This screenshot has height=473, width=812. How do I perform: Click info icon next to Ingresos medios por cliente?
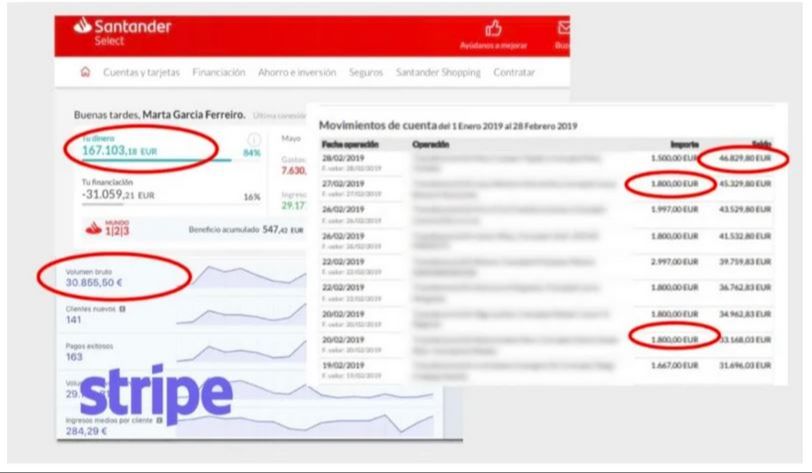pyautogui.click(x=160, y=420)
